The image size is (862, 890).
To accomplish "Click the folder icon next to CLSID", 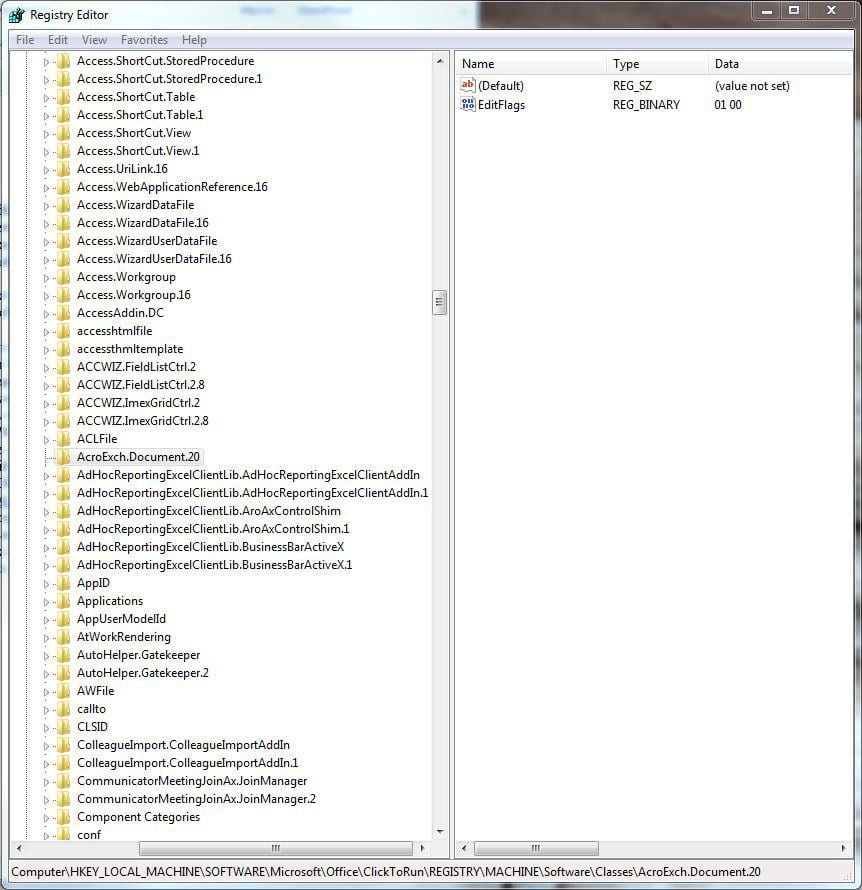I will [62, 726].
